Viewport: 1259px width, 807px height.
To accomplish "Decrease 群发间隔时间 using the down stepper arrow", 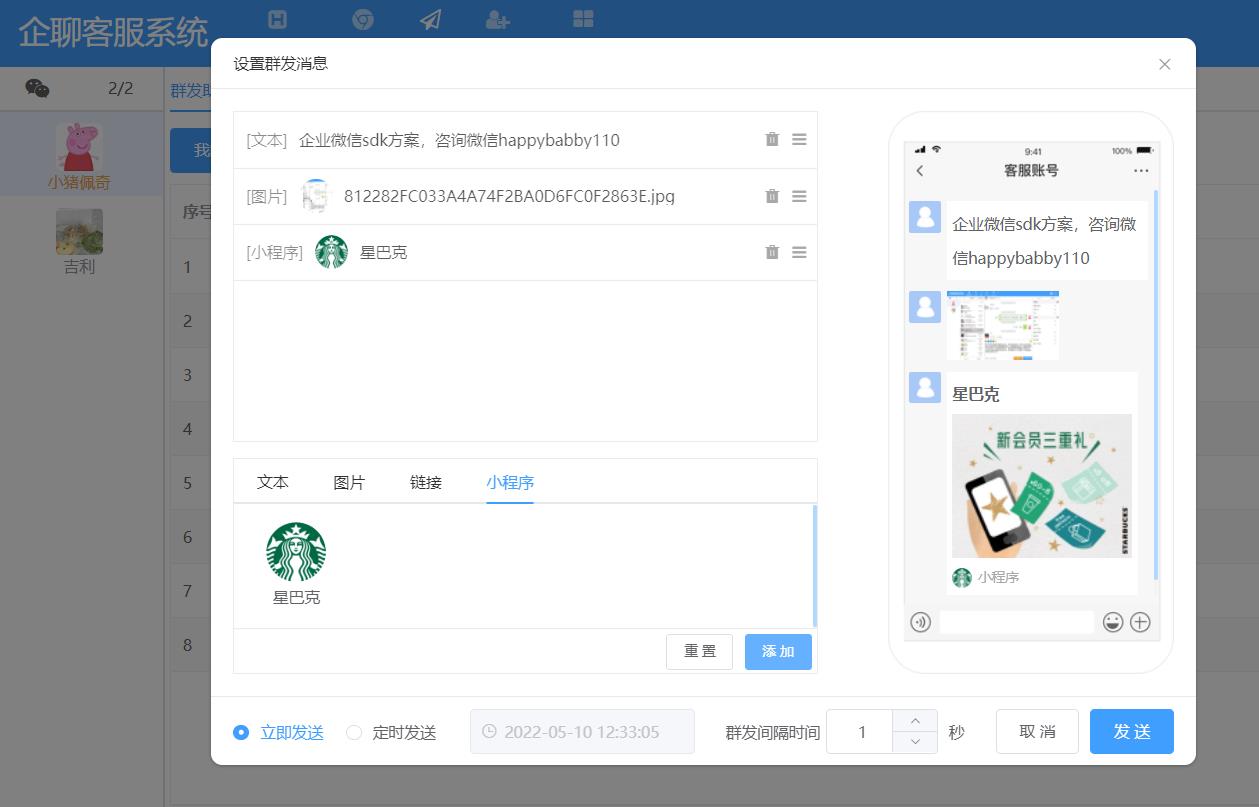I will pos(914,743).
